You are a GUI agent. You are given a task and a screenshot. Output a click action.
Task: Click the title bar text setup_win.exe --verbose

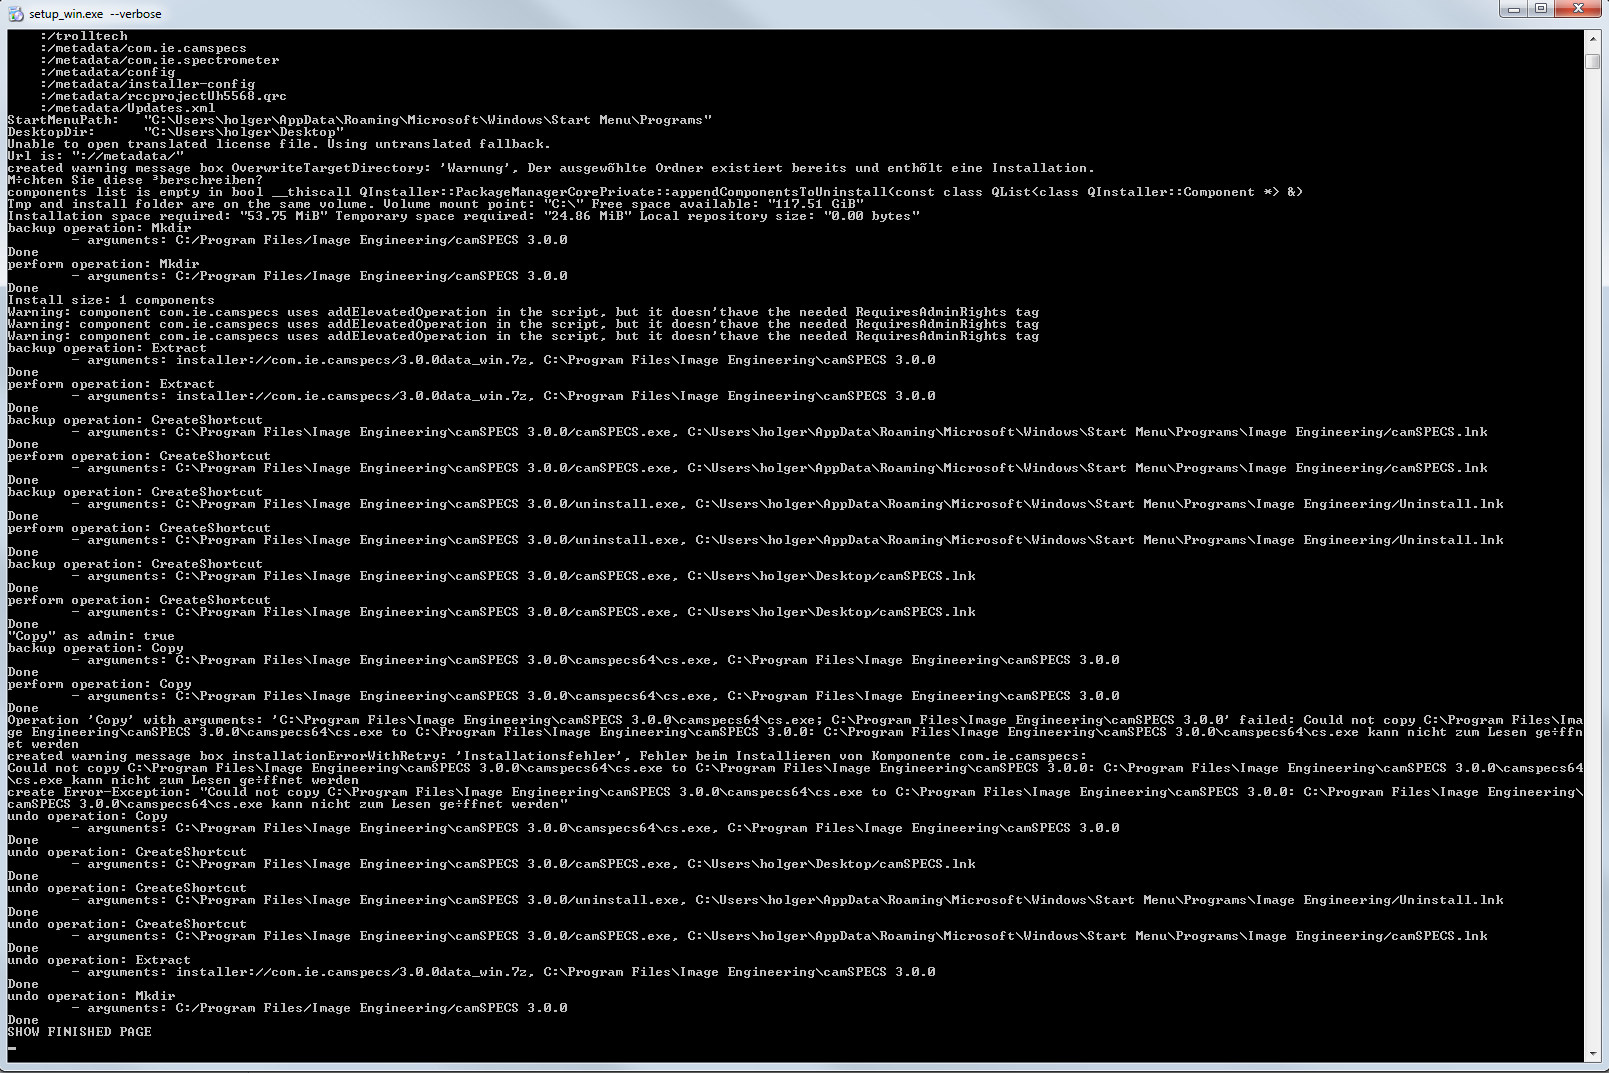coord(95,14)
